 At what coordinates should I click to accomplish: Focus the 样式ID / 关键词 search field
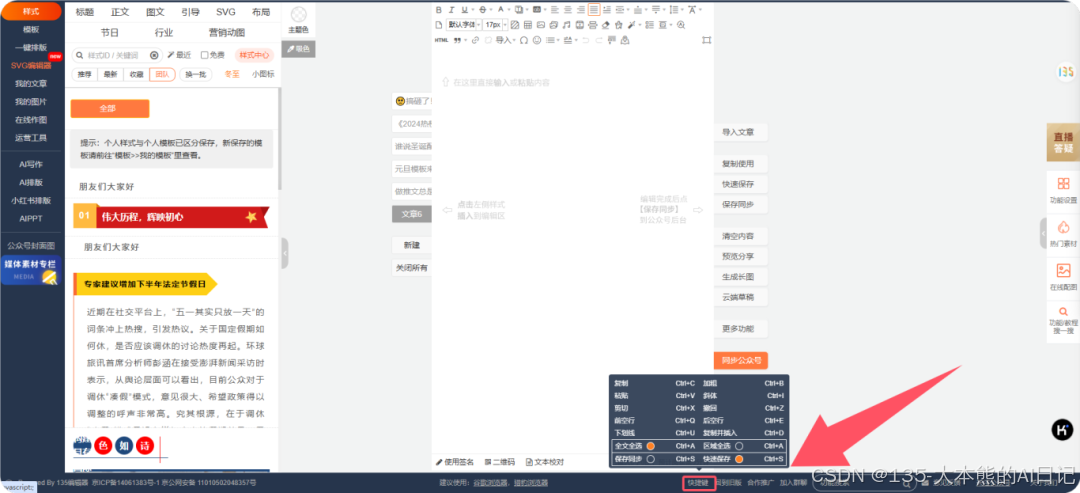point(115,55)
